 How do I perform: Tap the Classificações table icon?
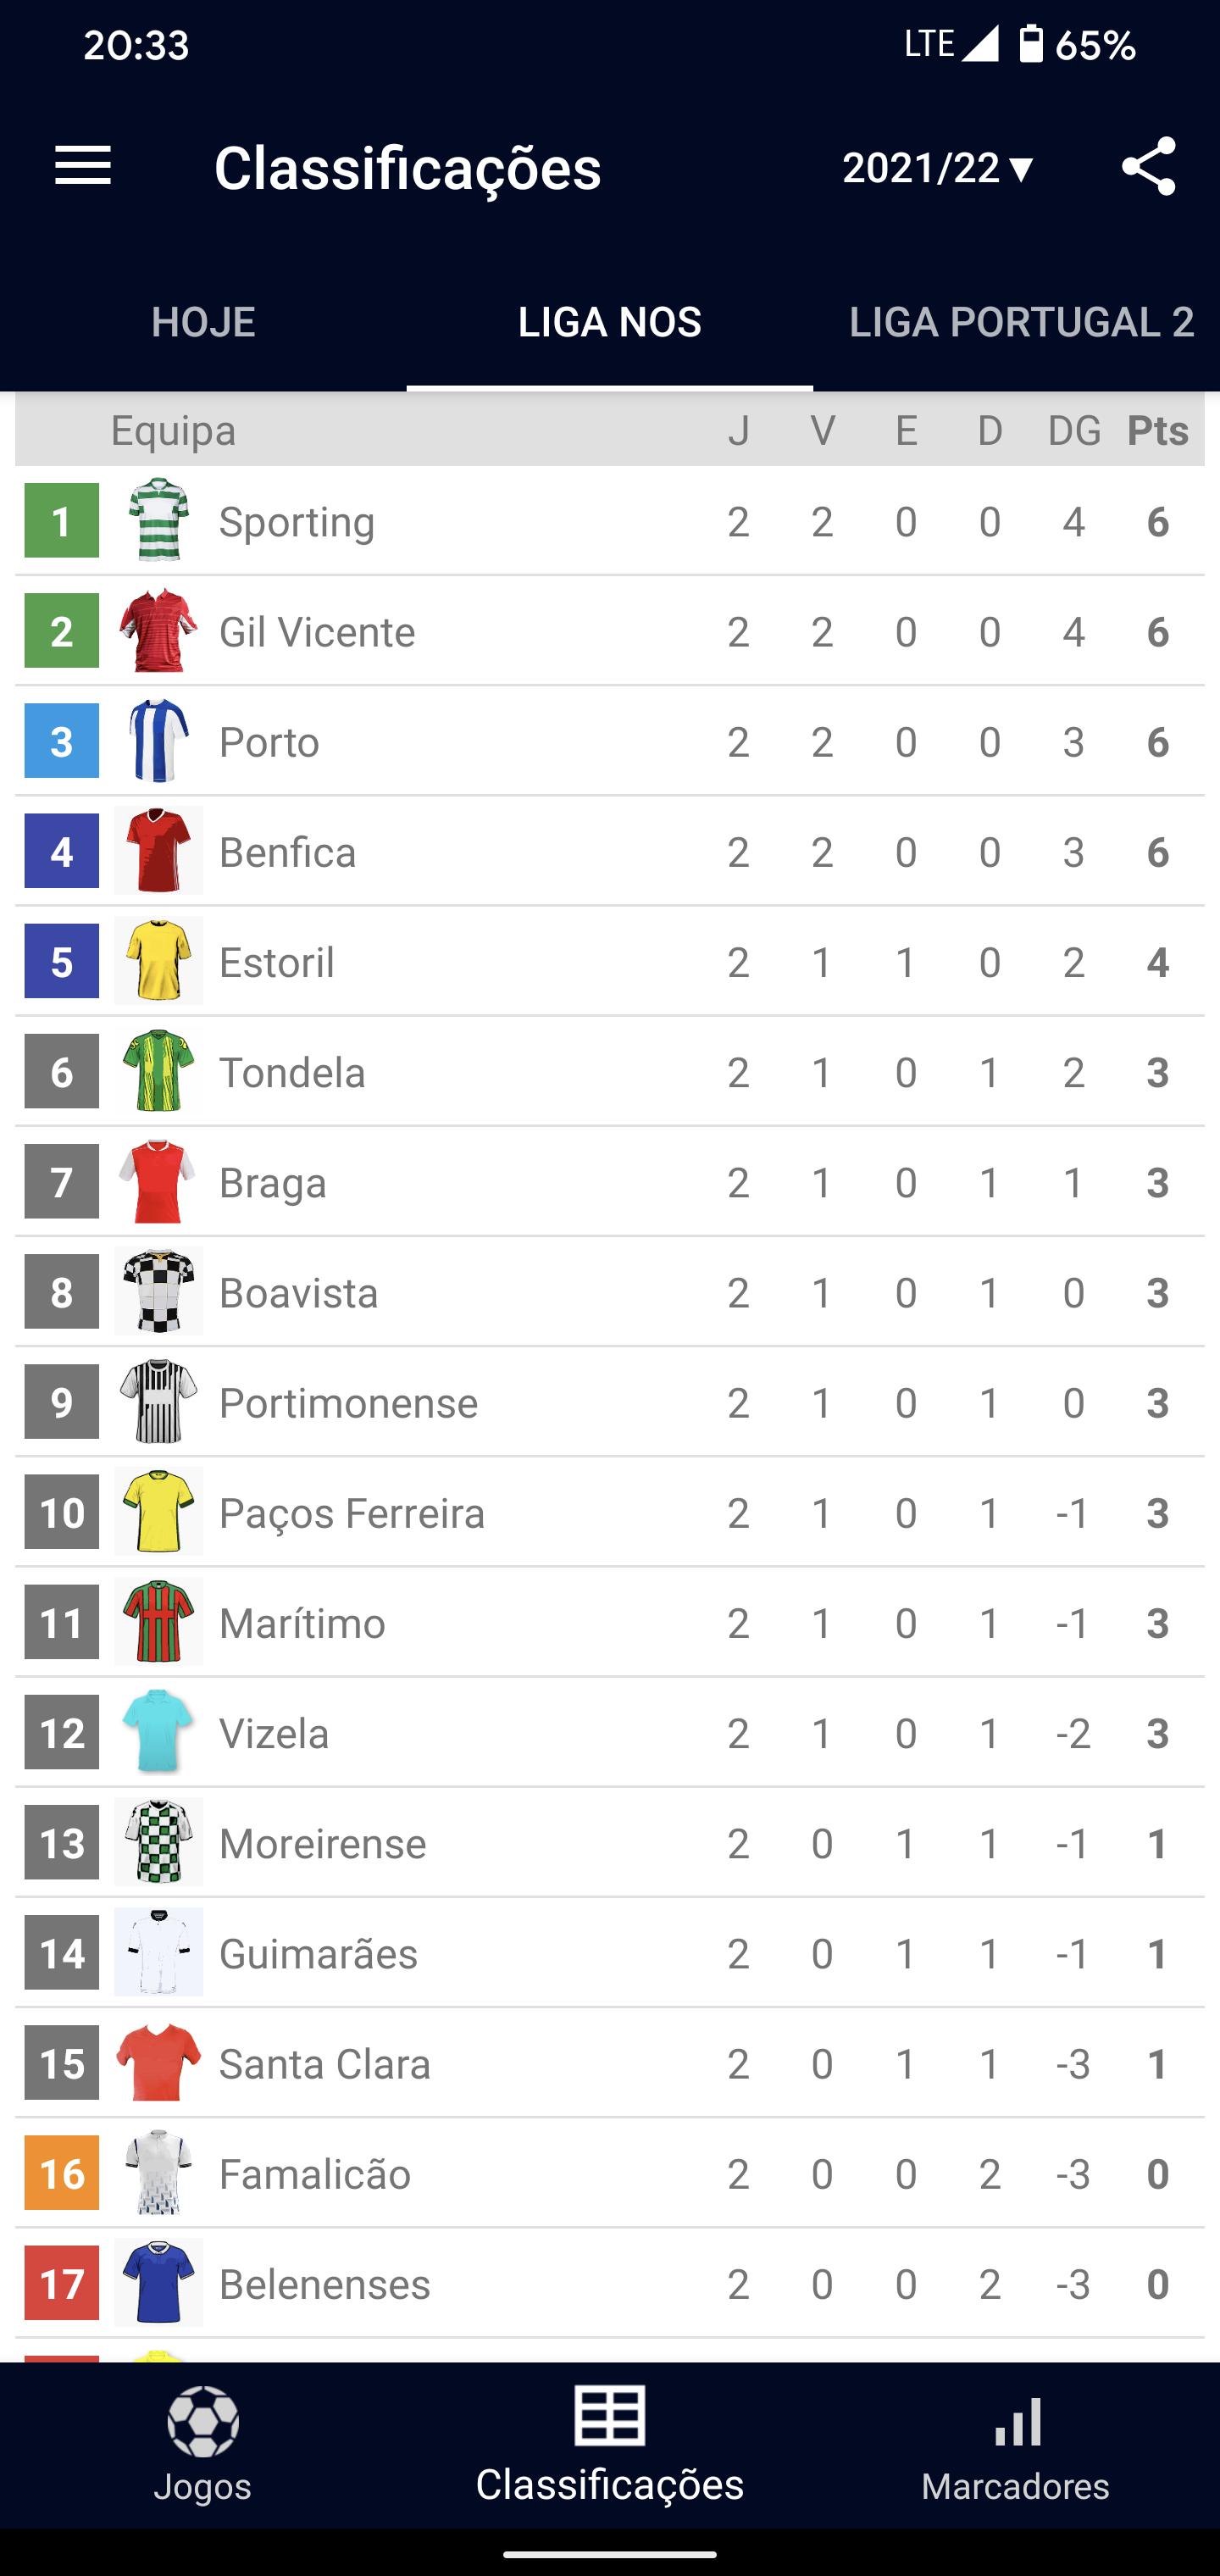(609, 2415)
